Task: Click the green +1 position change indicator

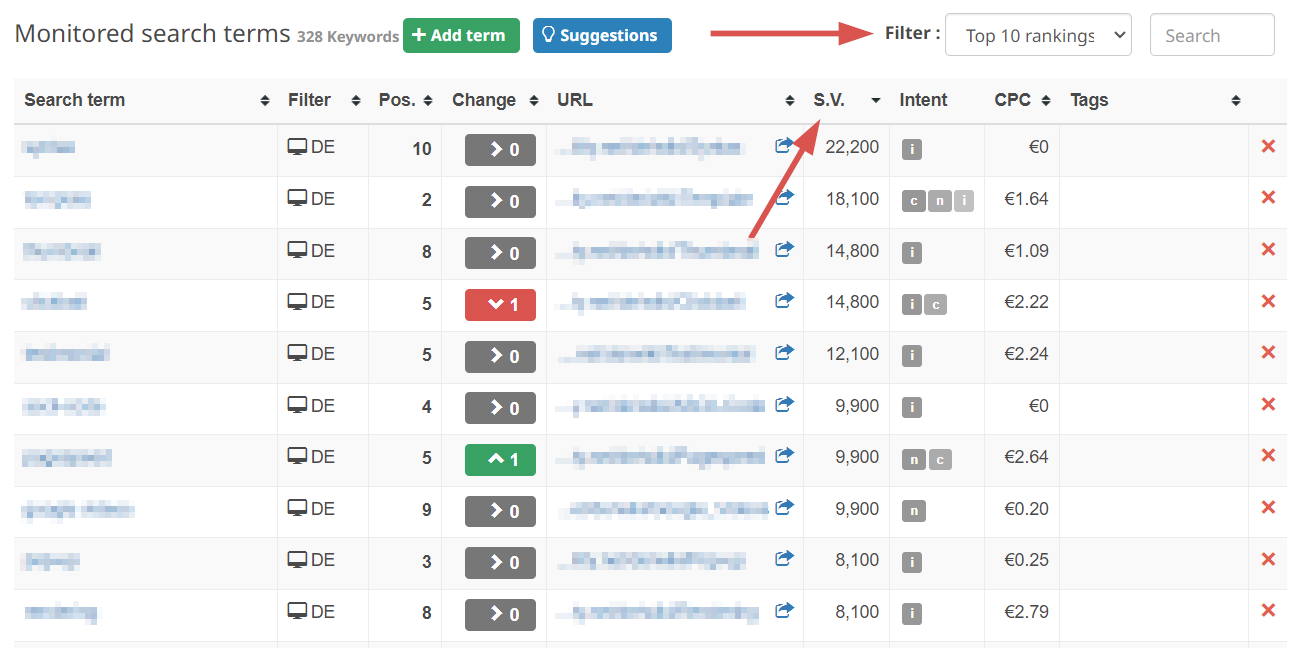Action: (500, 459)
